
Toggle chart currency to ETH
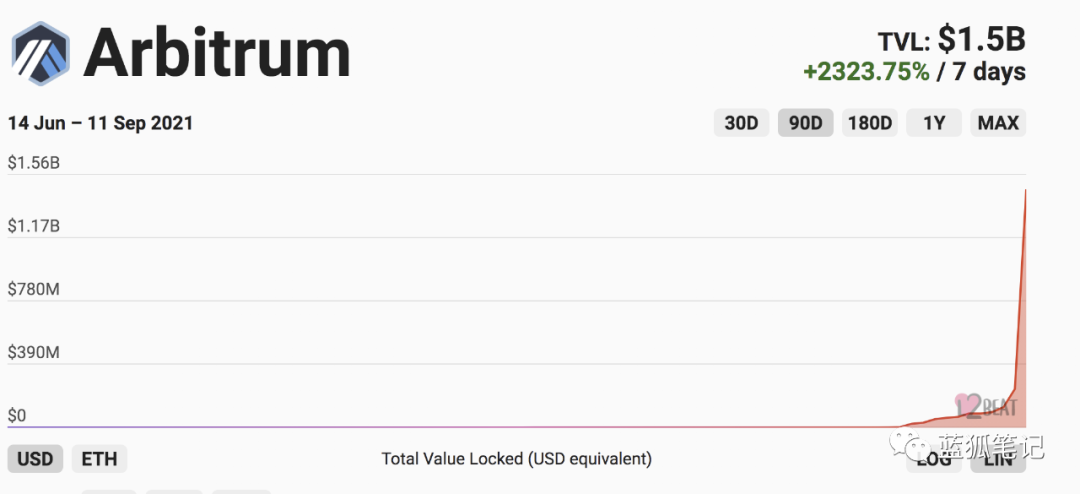[x=99, y=459]
